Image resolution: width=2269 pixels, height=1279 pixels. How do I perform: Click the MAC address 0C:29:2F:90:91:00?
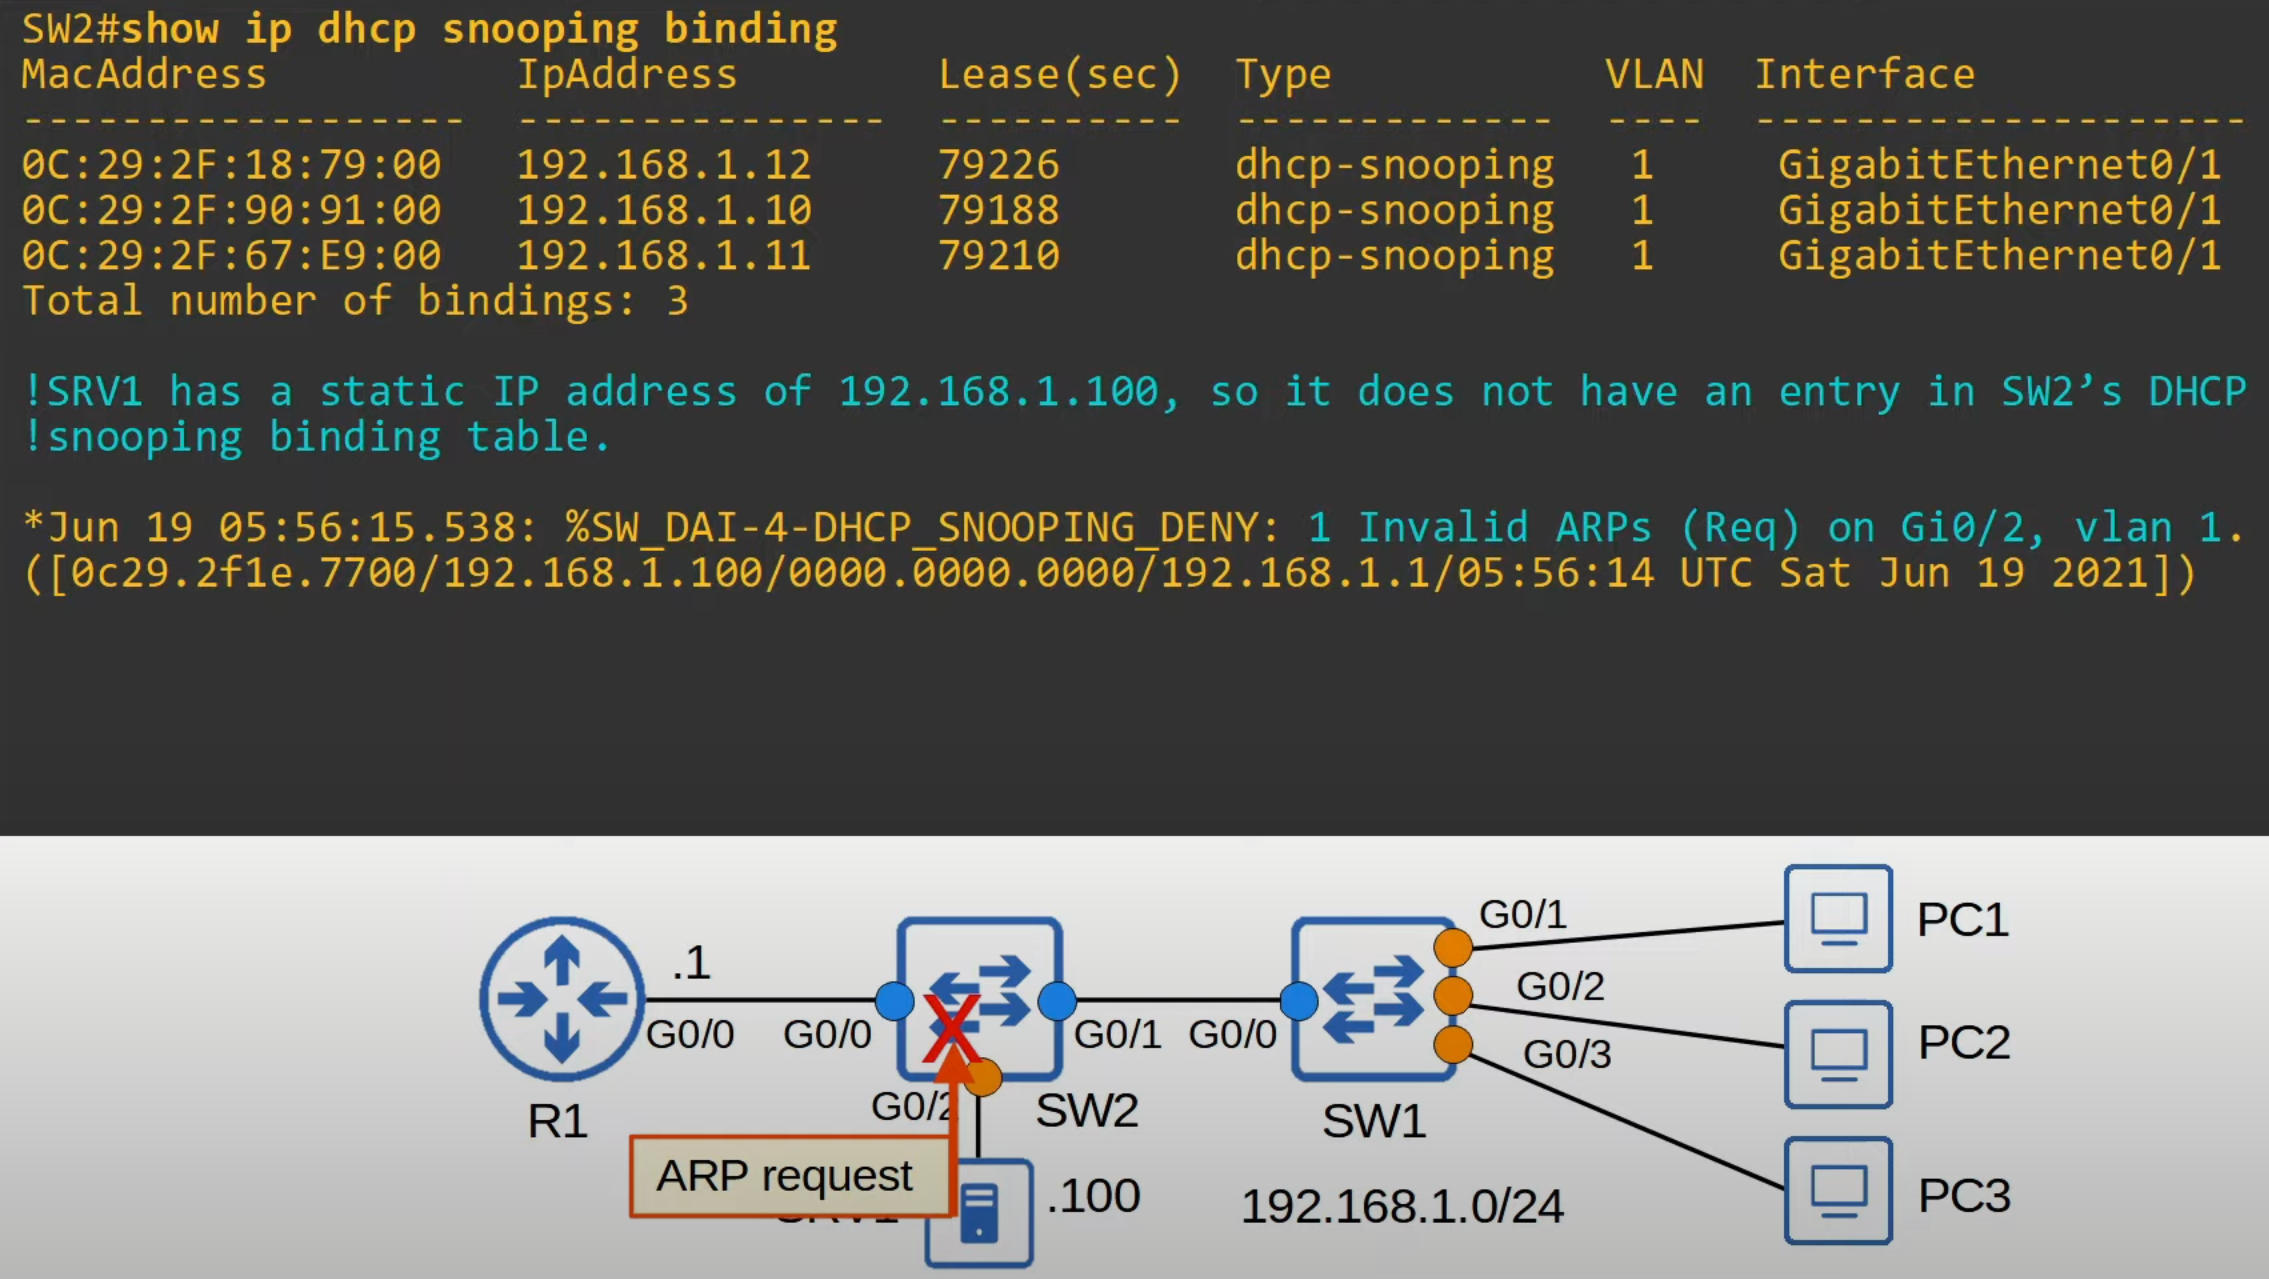pyautogui.click(x=231, y=210)
